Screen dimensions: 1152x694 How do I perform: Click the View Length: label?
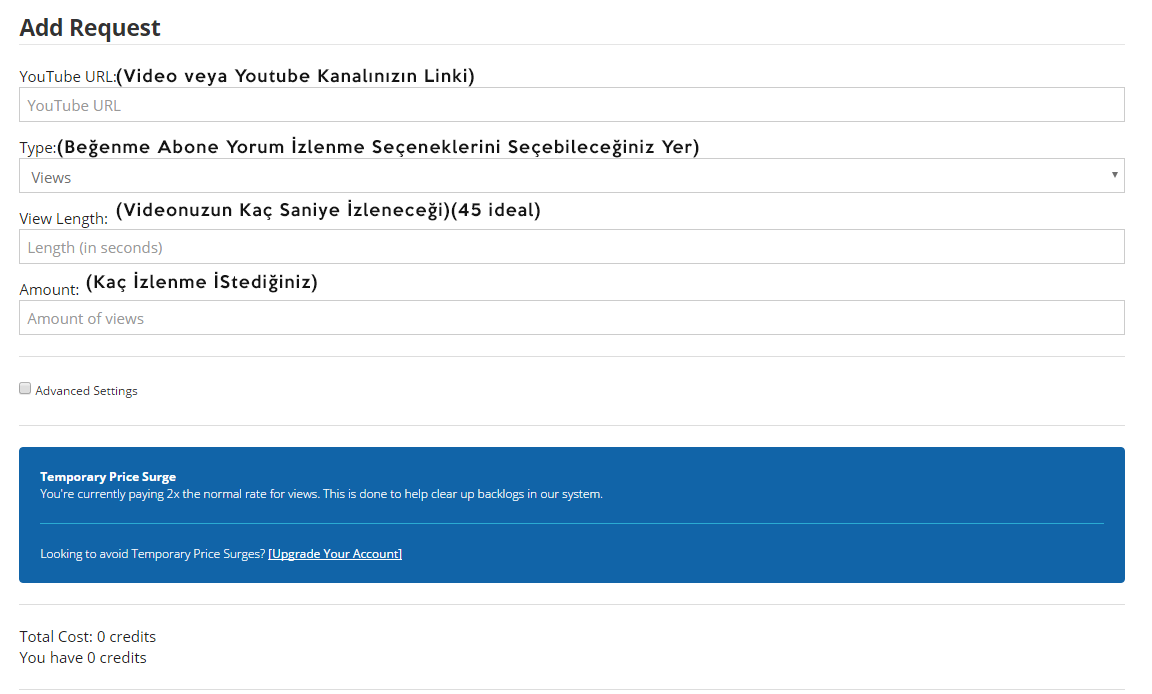[63, 219]
